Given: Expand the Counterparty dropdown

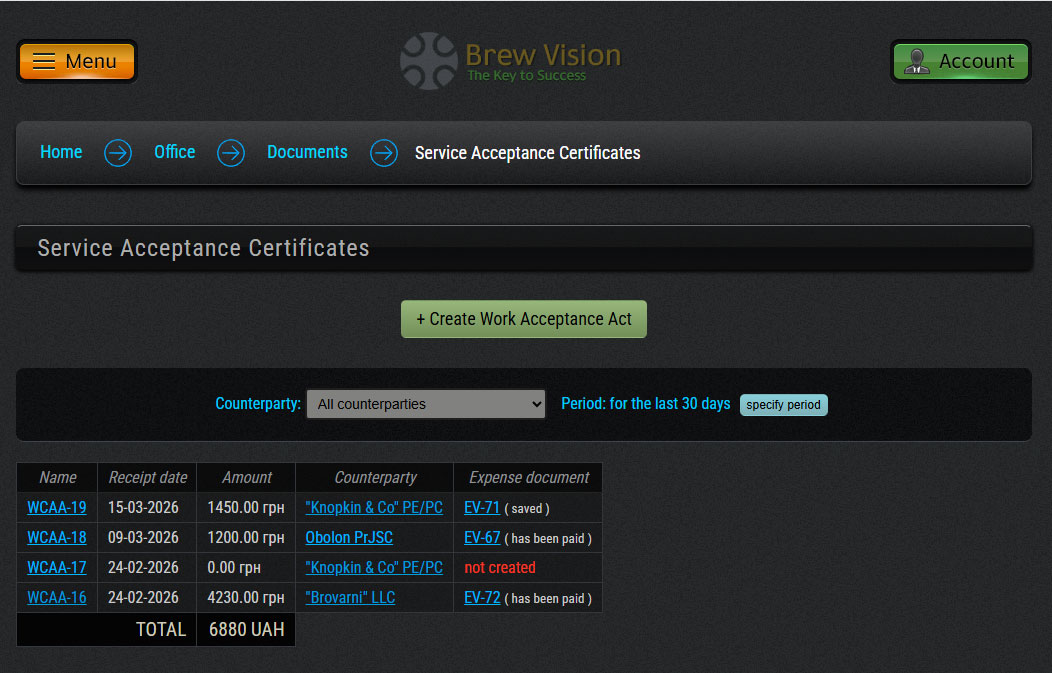Looking at the screenshot, I should click(x=426, y=404).
